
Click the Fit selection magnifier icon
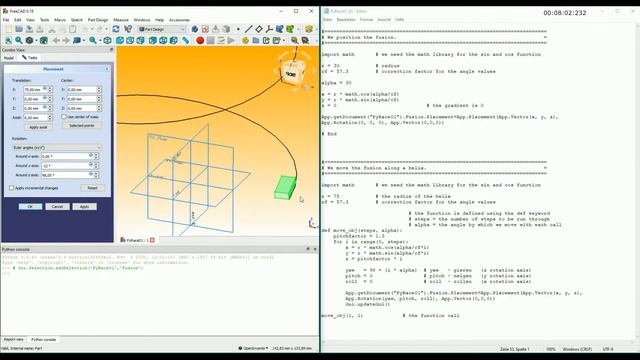[x=19, y=40]
